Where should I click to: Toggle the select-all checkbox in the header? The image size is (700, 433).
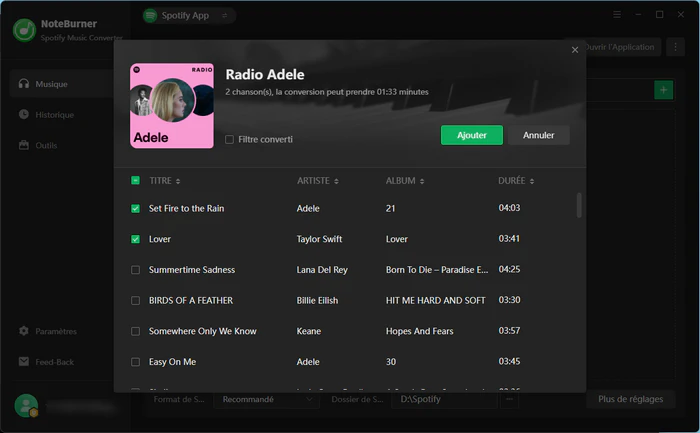click(x=135, y=180)
